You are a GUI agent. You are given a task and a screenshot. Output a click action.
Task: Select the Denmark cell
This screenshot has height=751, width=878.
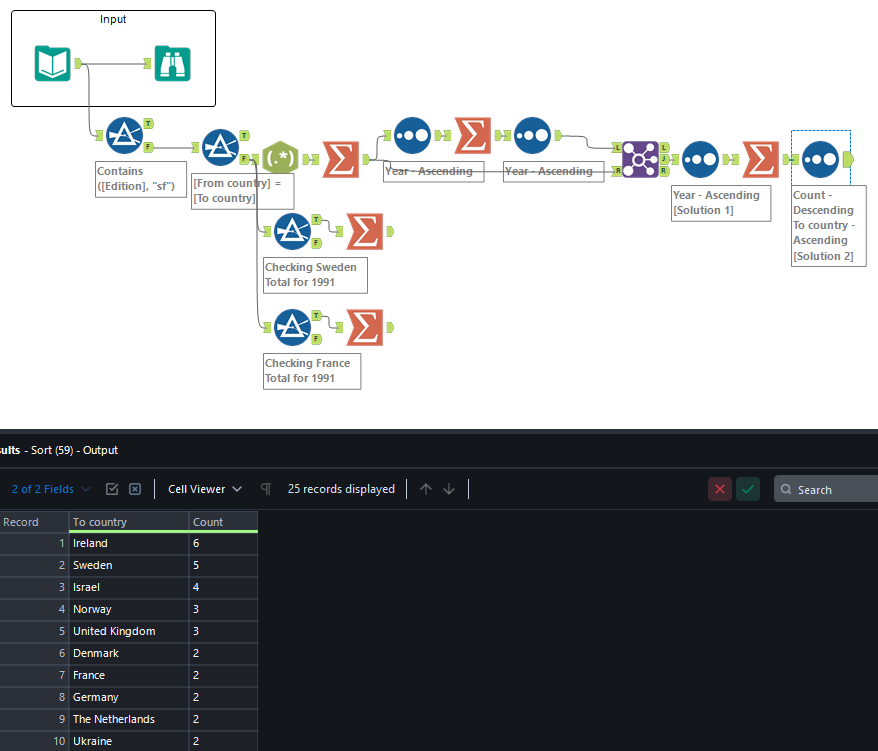[129, 653]
